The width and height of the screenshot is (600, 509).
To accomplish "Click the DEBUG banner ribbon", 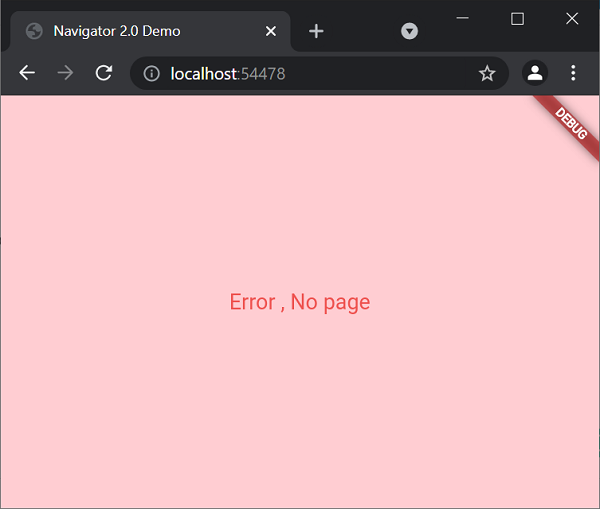I will click(x=569, y=124).
